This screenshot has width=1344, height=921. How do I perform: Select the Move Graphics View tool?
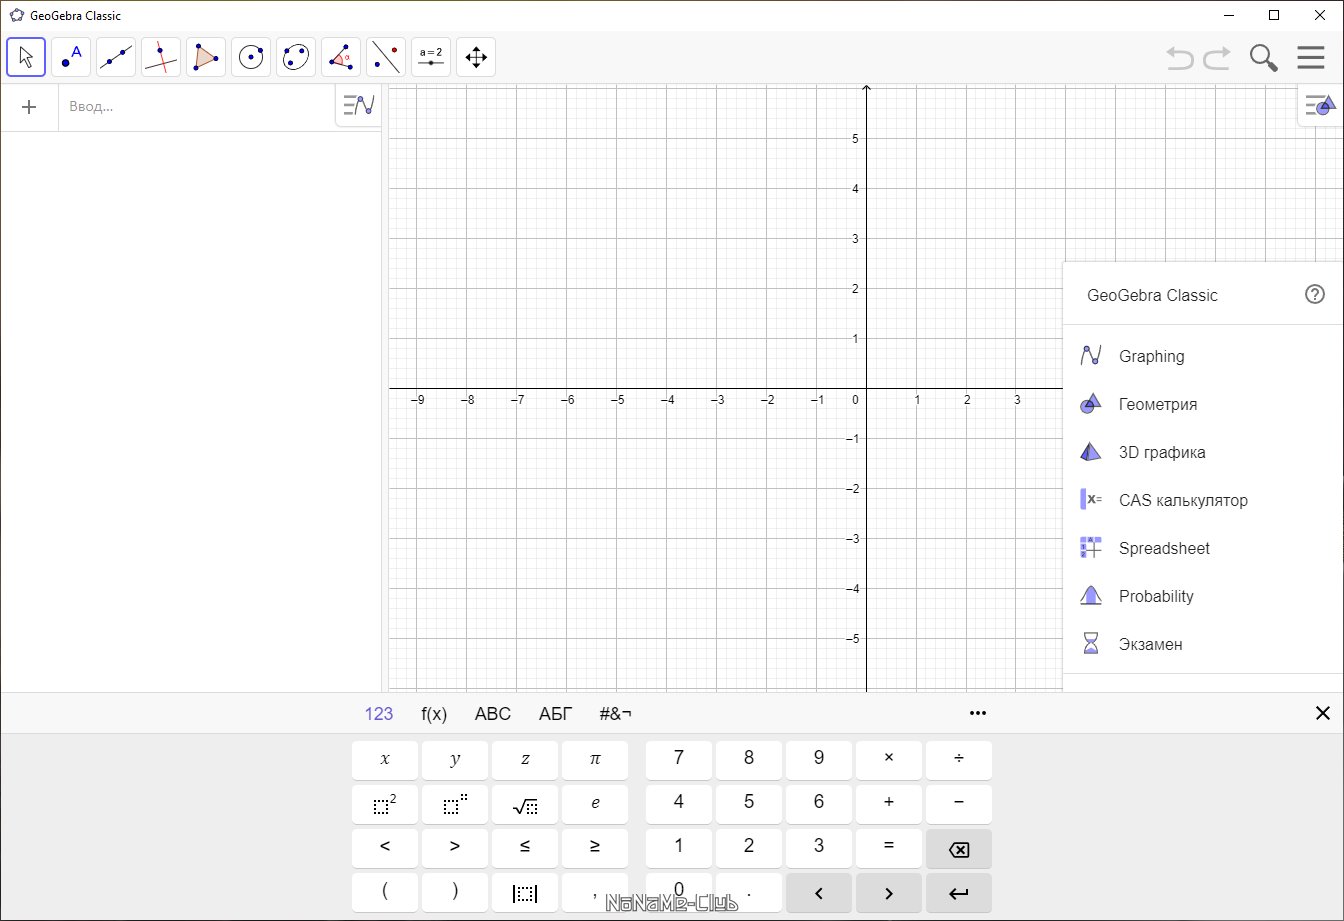[476, 57]
